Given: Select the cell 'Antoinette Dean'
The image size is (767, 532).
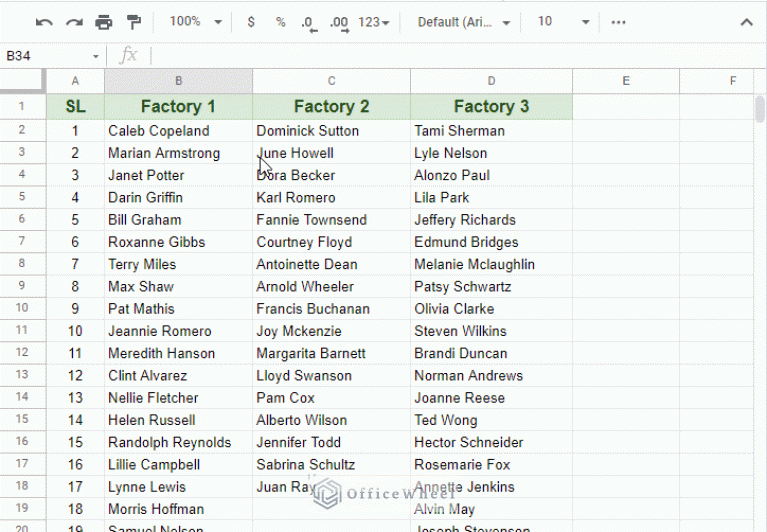Looking at the screenshot, I should click(332, 264).
